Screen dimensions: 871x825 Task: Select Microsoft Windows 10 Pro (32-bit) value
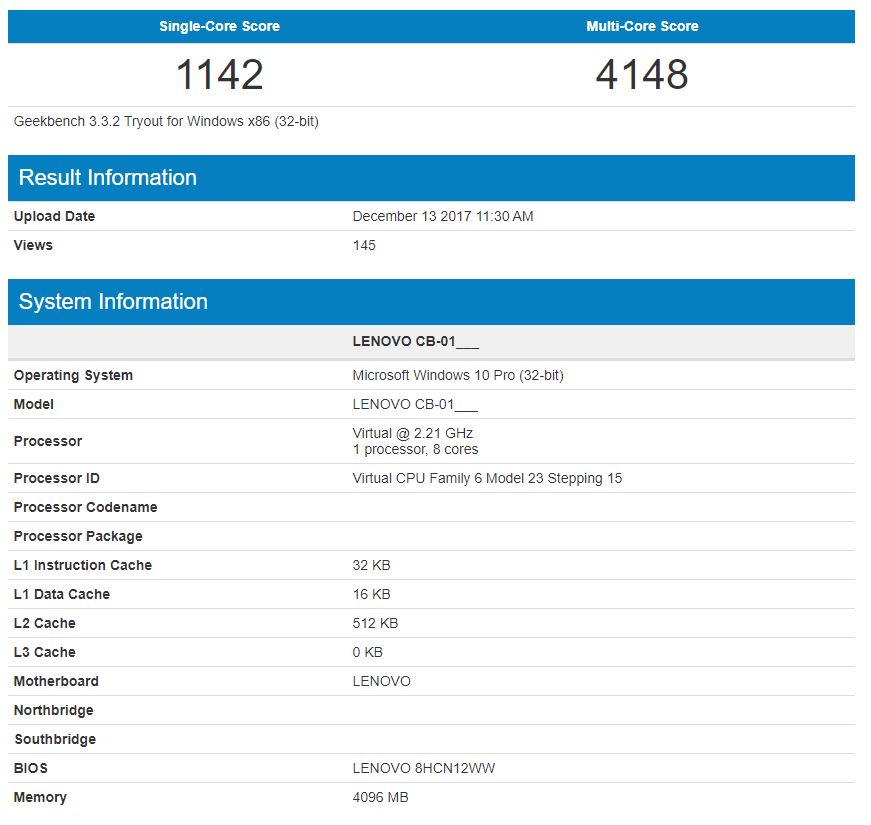pos(458,376)
